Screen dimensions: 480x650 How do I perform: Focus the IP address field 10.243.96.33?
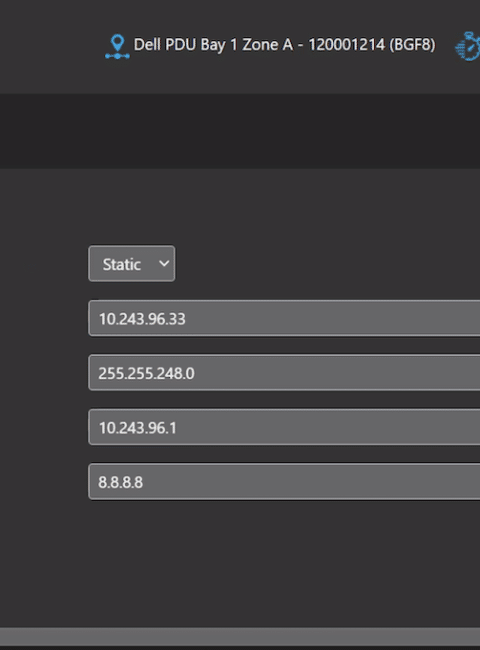click(284, 318)
